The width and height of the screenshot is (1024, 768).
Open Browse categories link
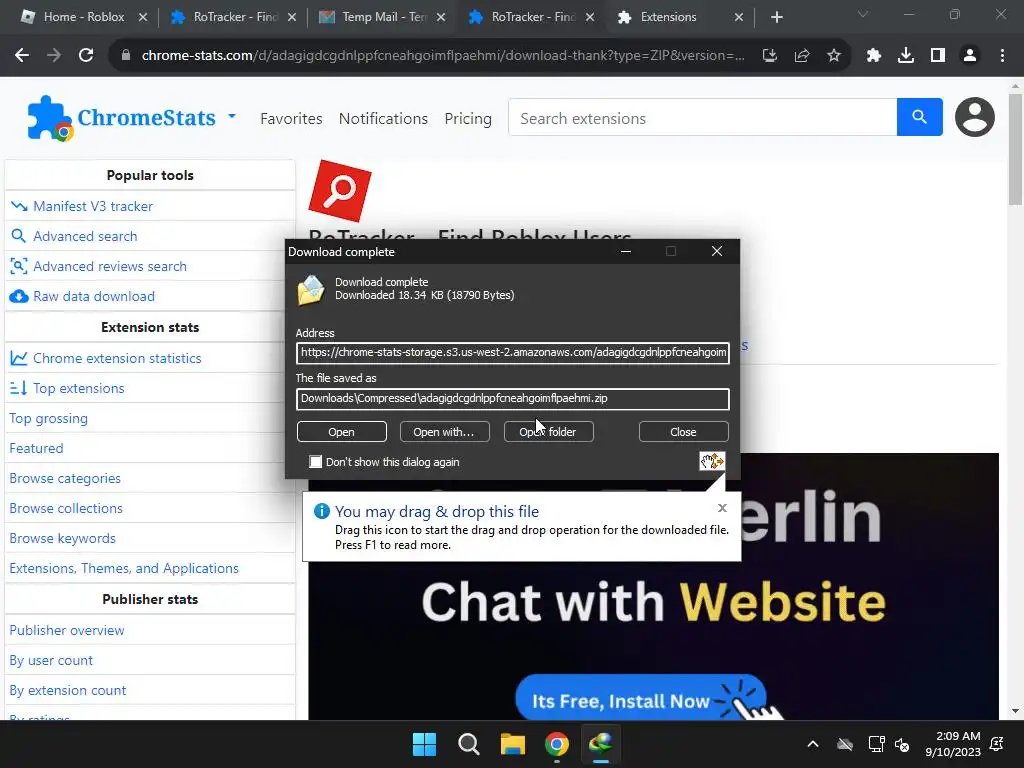coord(65,479)
